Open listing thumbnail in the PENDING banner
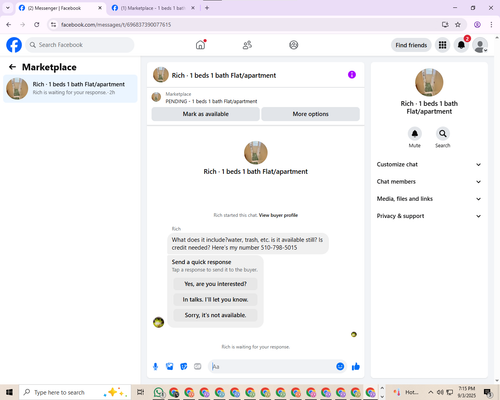The height and width of the screenshot is (400, 500). coord(156,97)
